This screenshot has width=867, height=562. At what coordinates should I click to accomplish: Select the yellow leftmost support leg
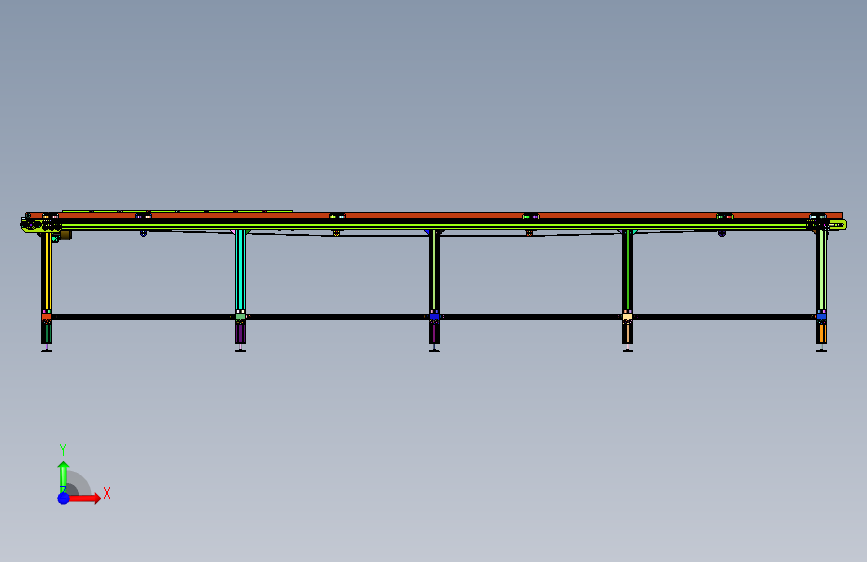click(x=48, y=271)
